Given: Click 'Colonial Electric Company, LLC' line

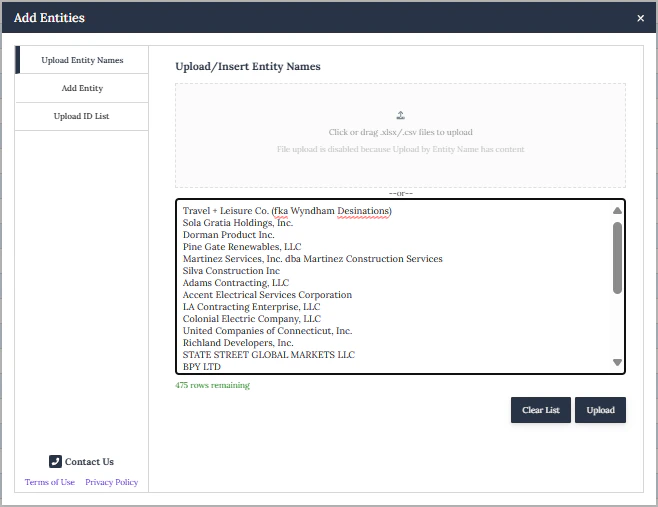Looking at the screenshot, I should coord(252,319).
